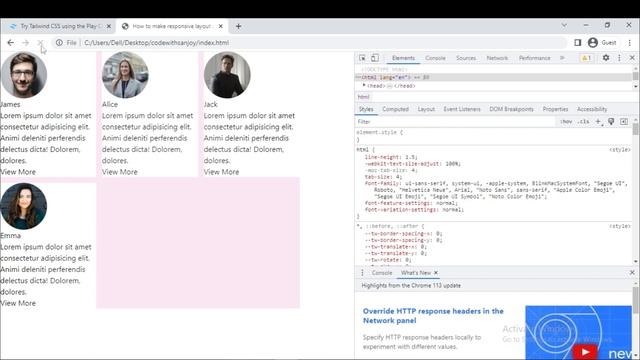Click View More under Jack
The image size is (640, 360).
pyautogui.click(x=221, y=172)
